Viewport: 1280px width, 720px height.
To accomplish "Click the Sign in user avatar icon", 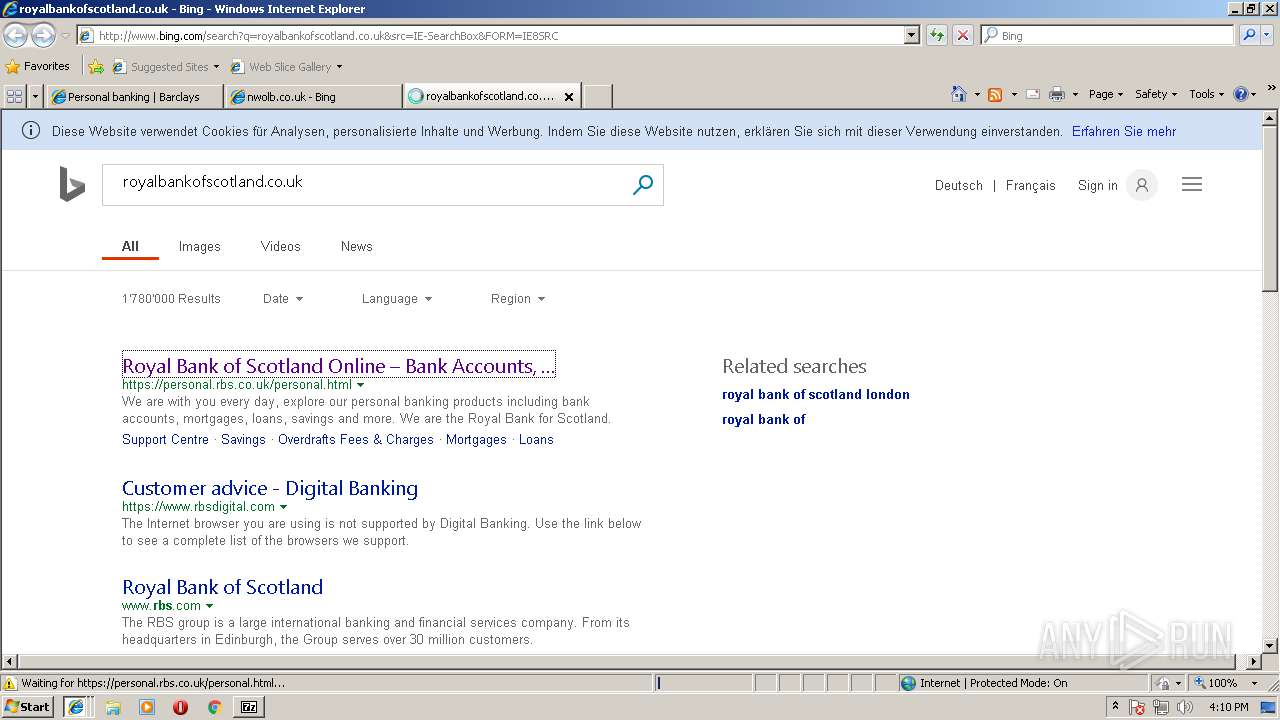I will [1141, 185].
